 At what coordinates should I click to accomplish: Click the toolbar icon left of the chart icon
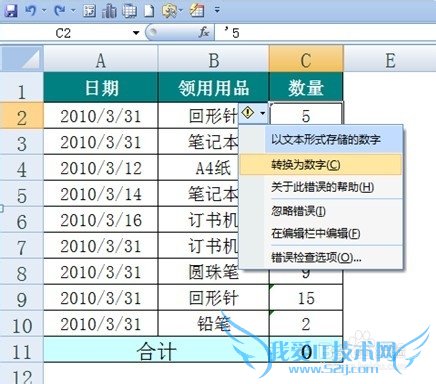pos(89,11)
